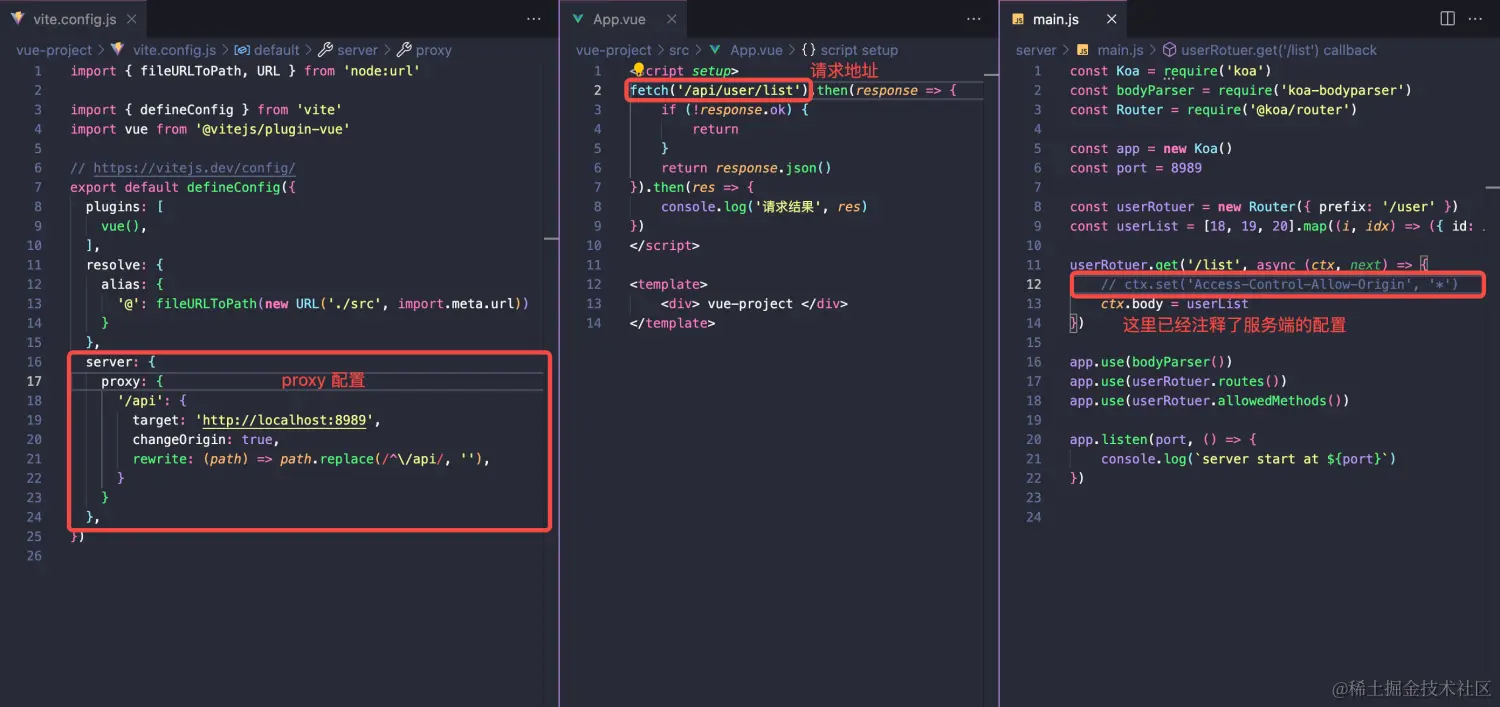The height and width of the screenshot is (707, 1500).
Task: Click the koa-bodyparser require line
Action: click(1241, 90)
